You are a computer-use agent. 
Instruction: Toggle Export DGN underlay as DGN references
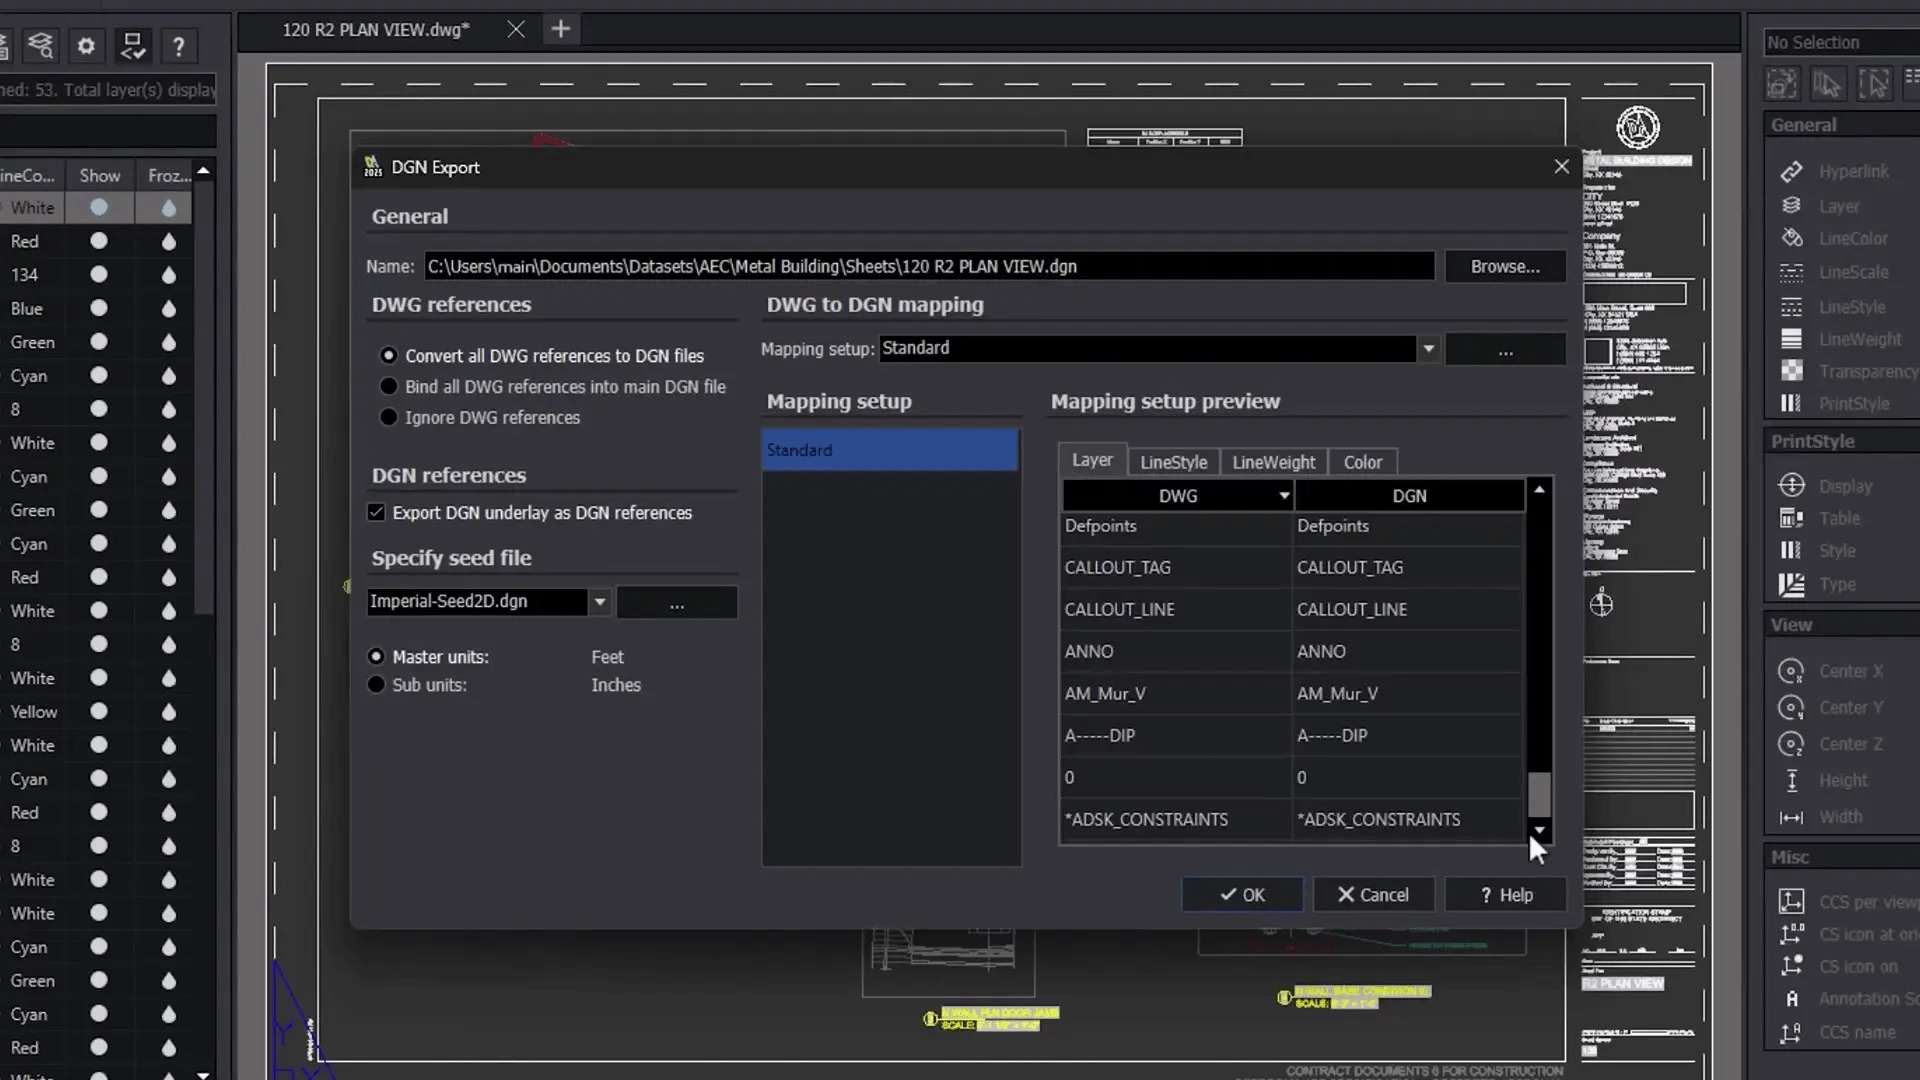point(377,512)
